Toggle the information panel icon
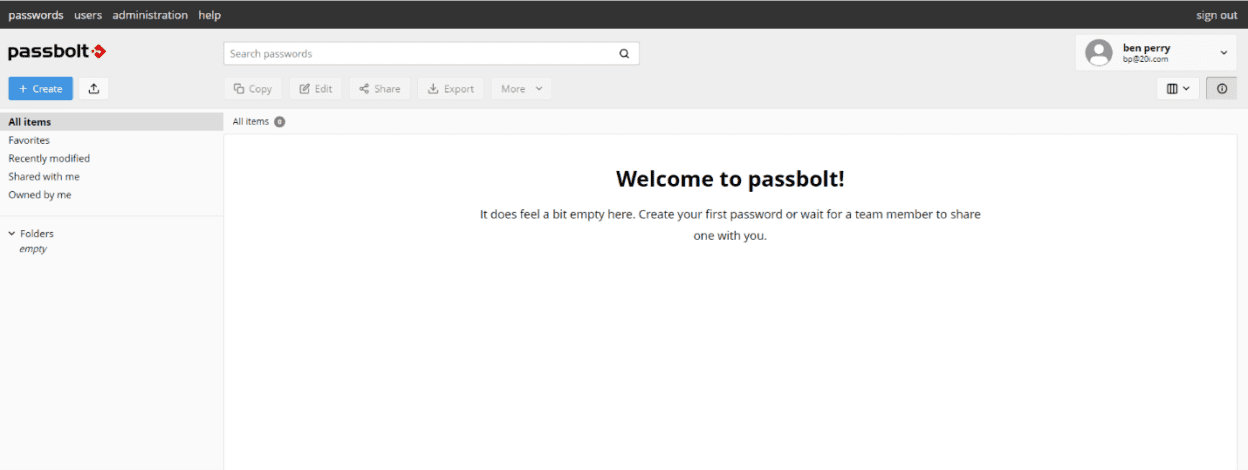The width and height of the screenshot is (1248, 470). tap(1222, 89)
